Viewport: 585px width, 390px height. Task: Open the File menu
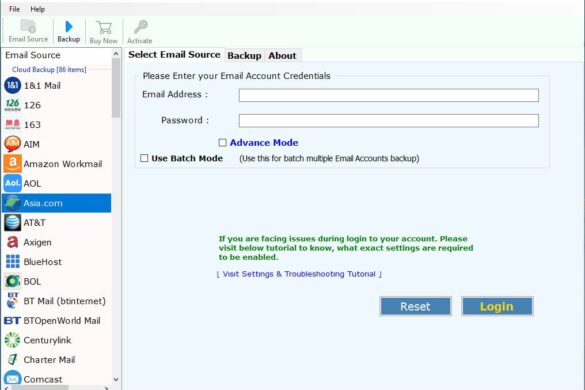(14, 9)
